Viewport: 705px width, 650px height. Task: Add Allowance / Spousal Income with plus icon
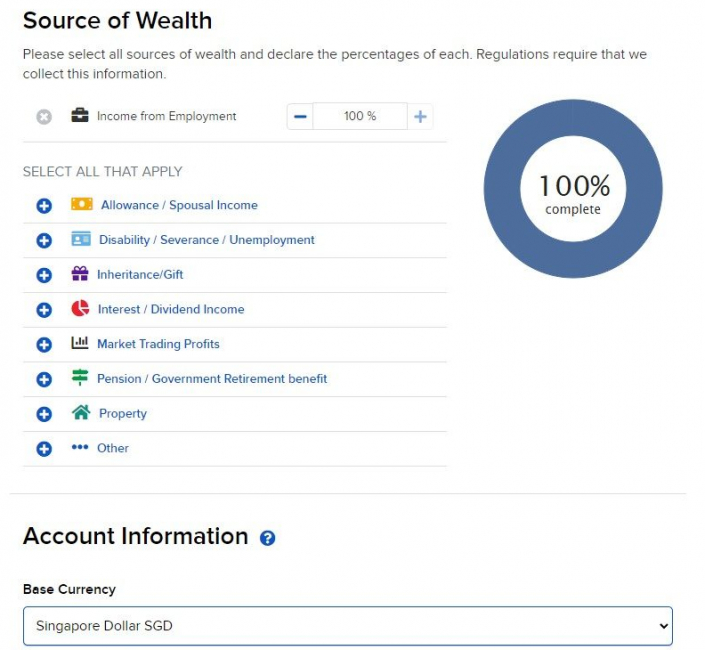[x=44, y=206]
